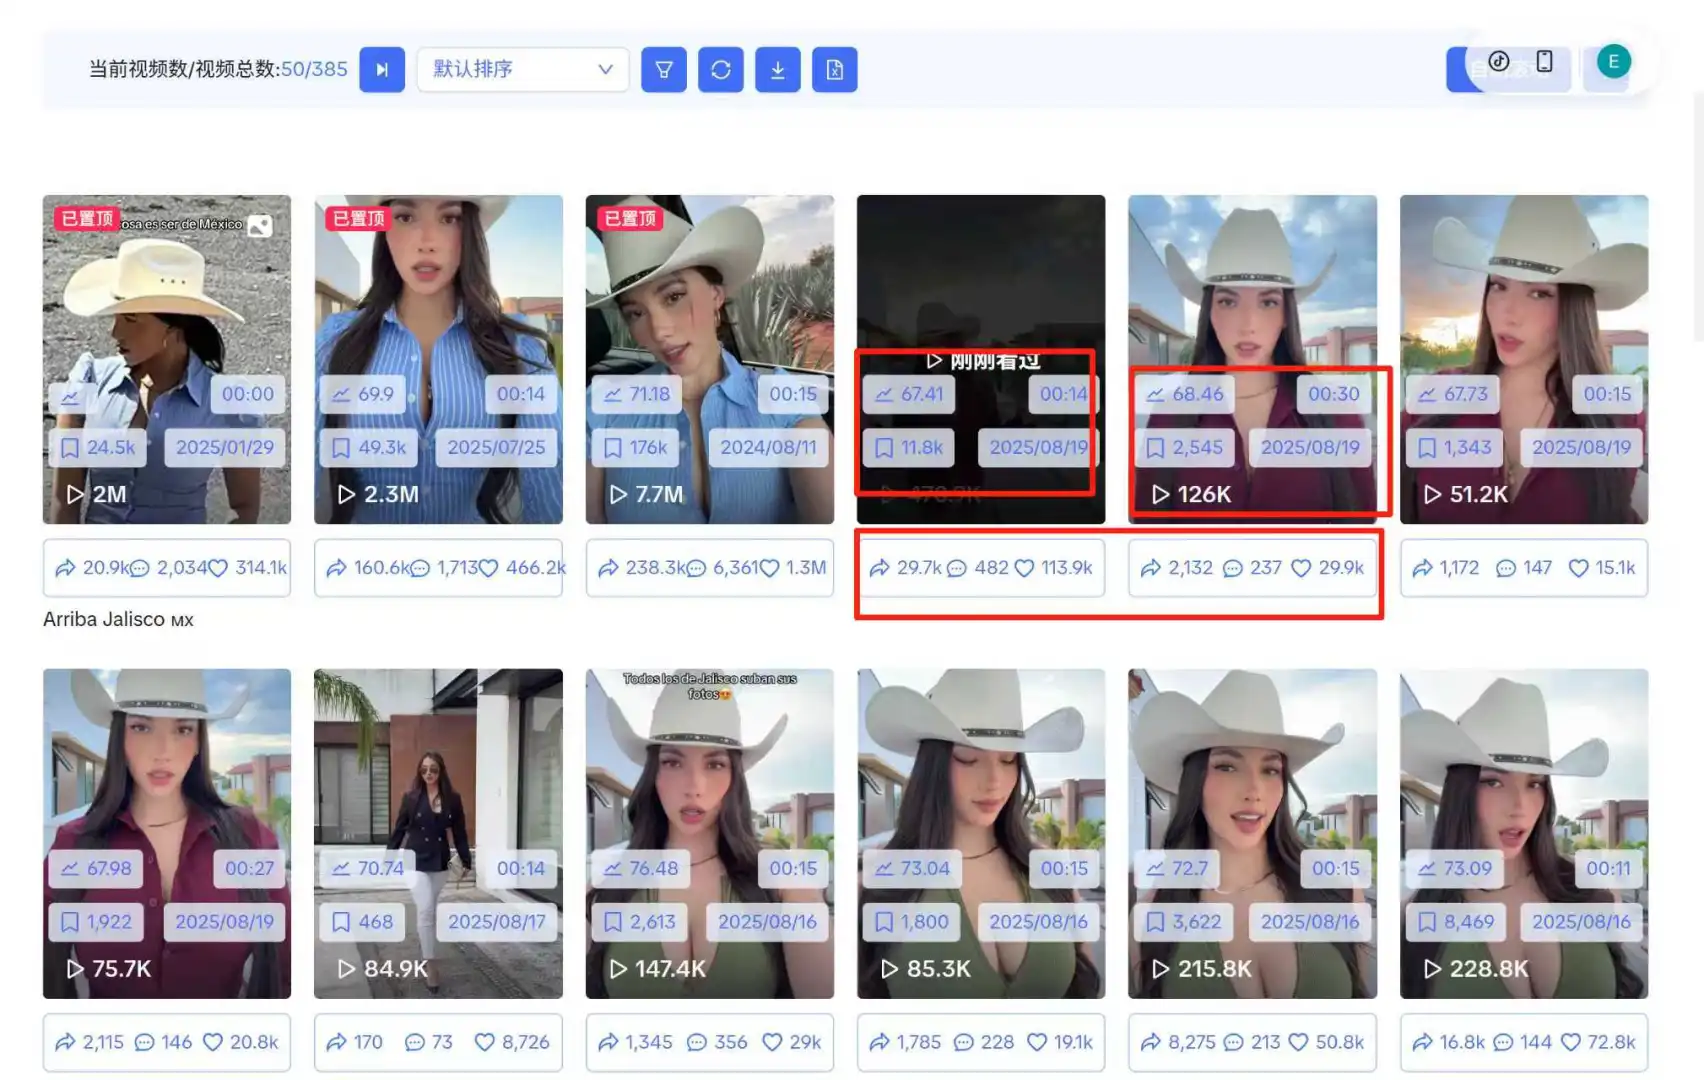
Task: Click the 2,115 share count
Action: [x=103, y=1042]
